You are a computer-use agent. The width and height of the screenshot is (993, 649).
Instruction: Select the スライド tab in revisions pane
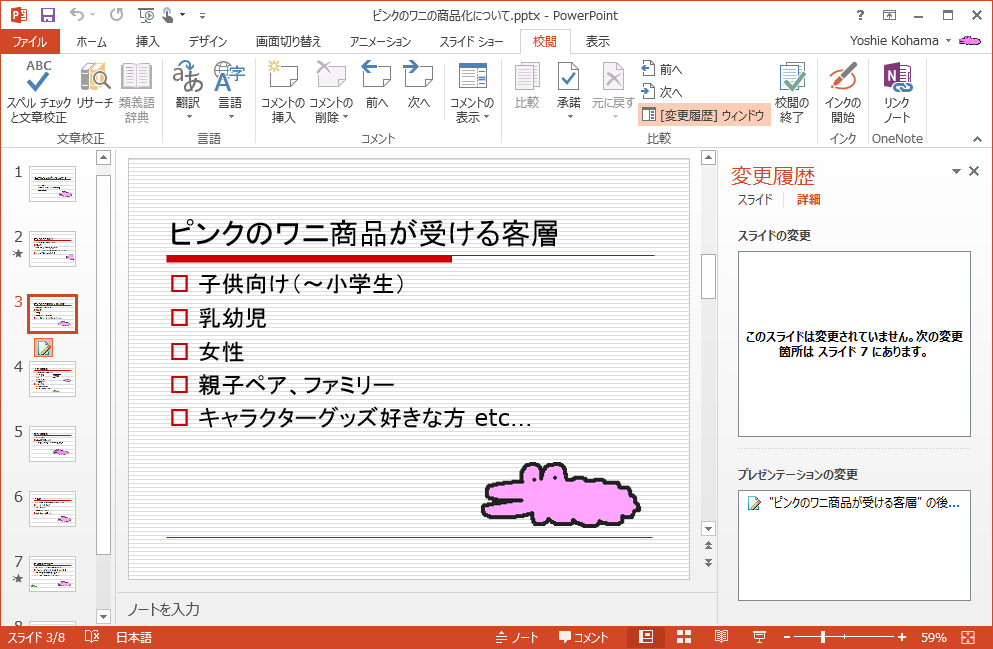pos(755,200)
